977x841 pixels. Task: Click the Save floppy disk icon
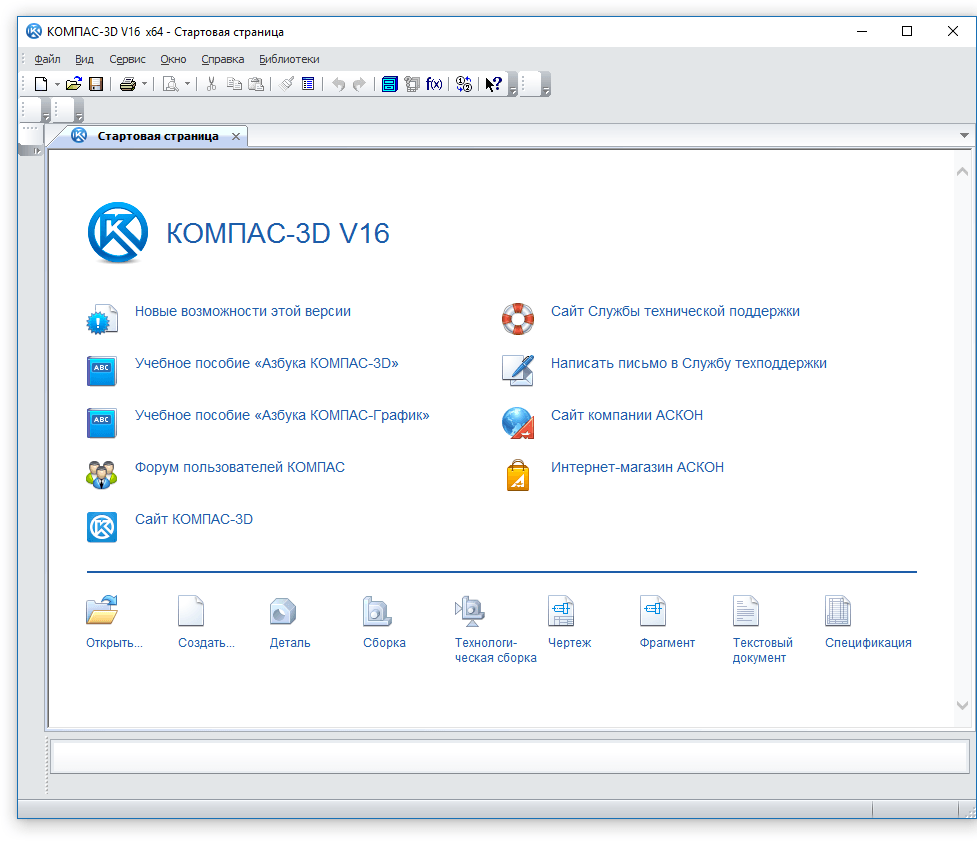[96, 85]
